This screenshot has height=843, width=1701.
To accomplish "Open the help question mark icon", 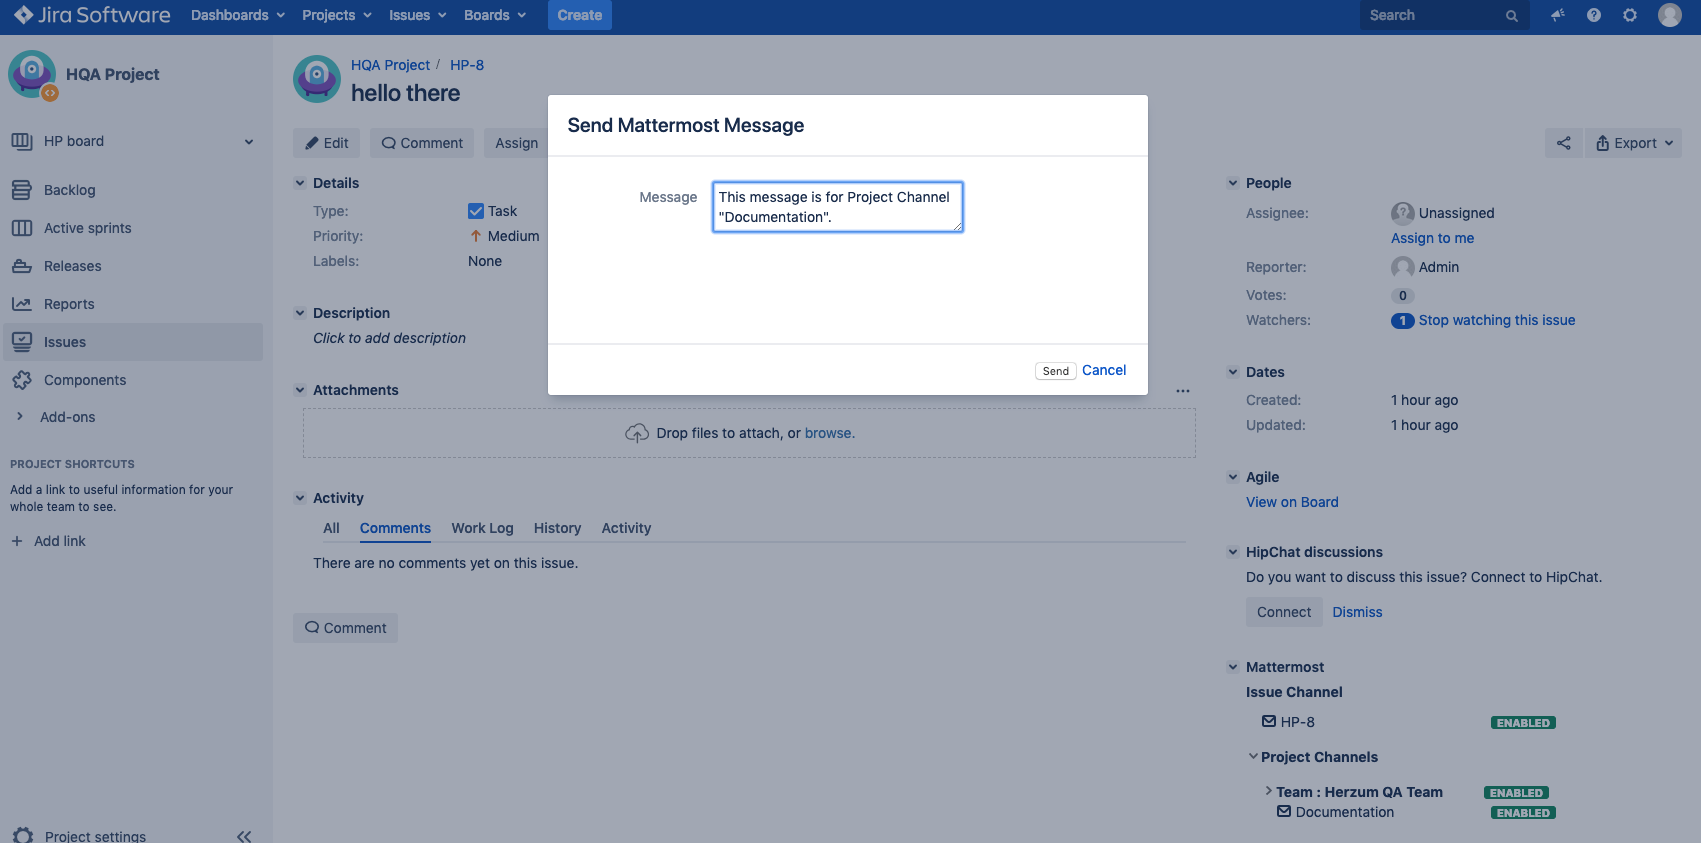I will (x=1594, y=15).
